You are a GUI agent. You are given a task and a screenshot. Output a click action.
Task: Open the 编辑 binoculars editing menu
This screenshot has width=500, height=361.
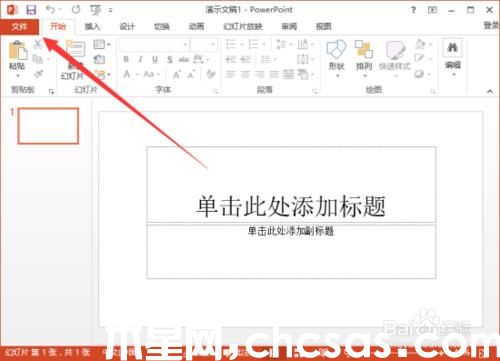(453, 57)
